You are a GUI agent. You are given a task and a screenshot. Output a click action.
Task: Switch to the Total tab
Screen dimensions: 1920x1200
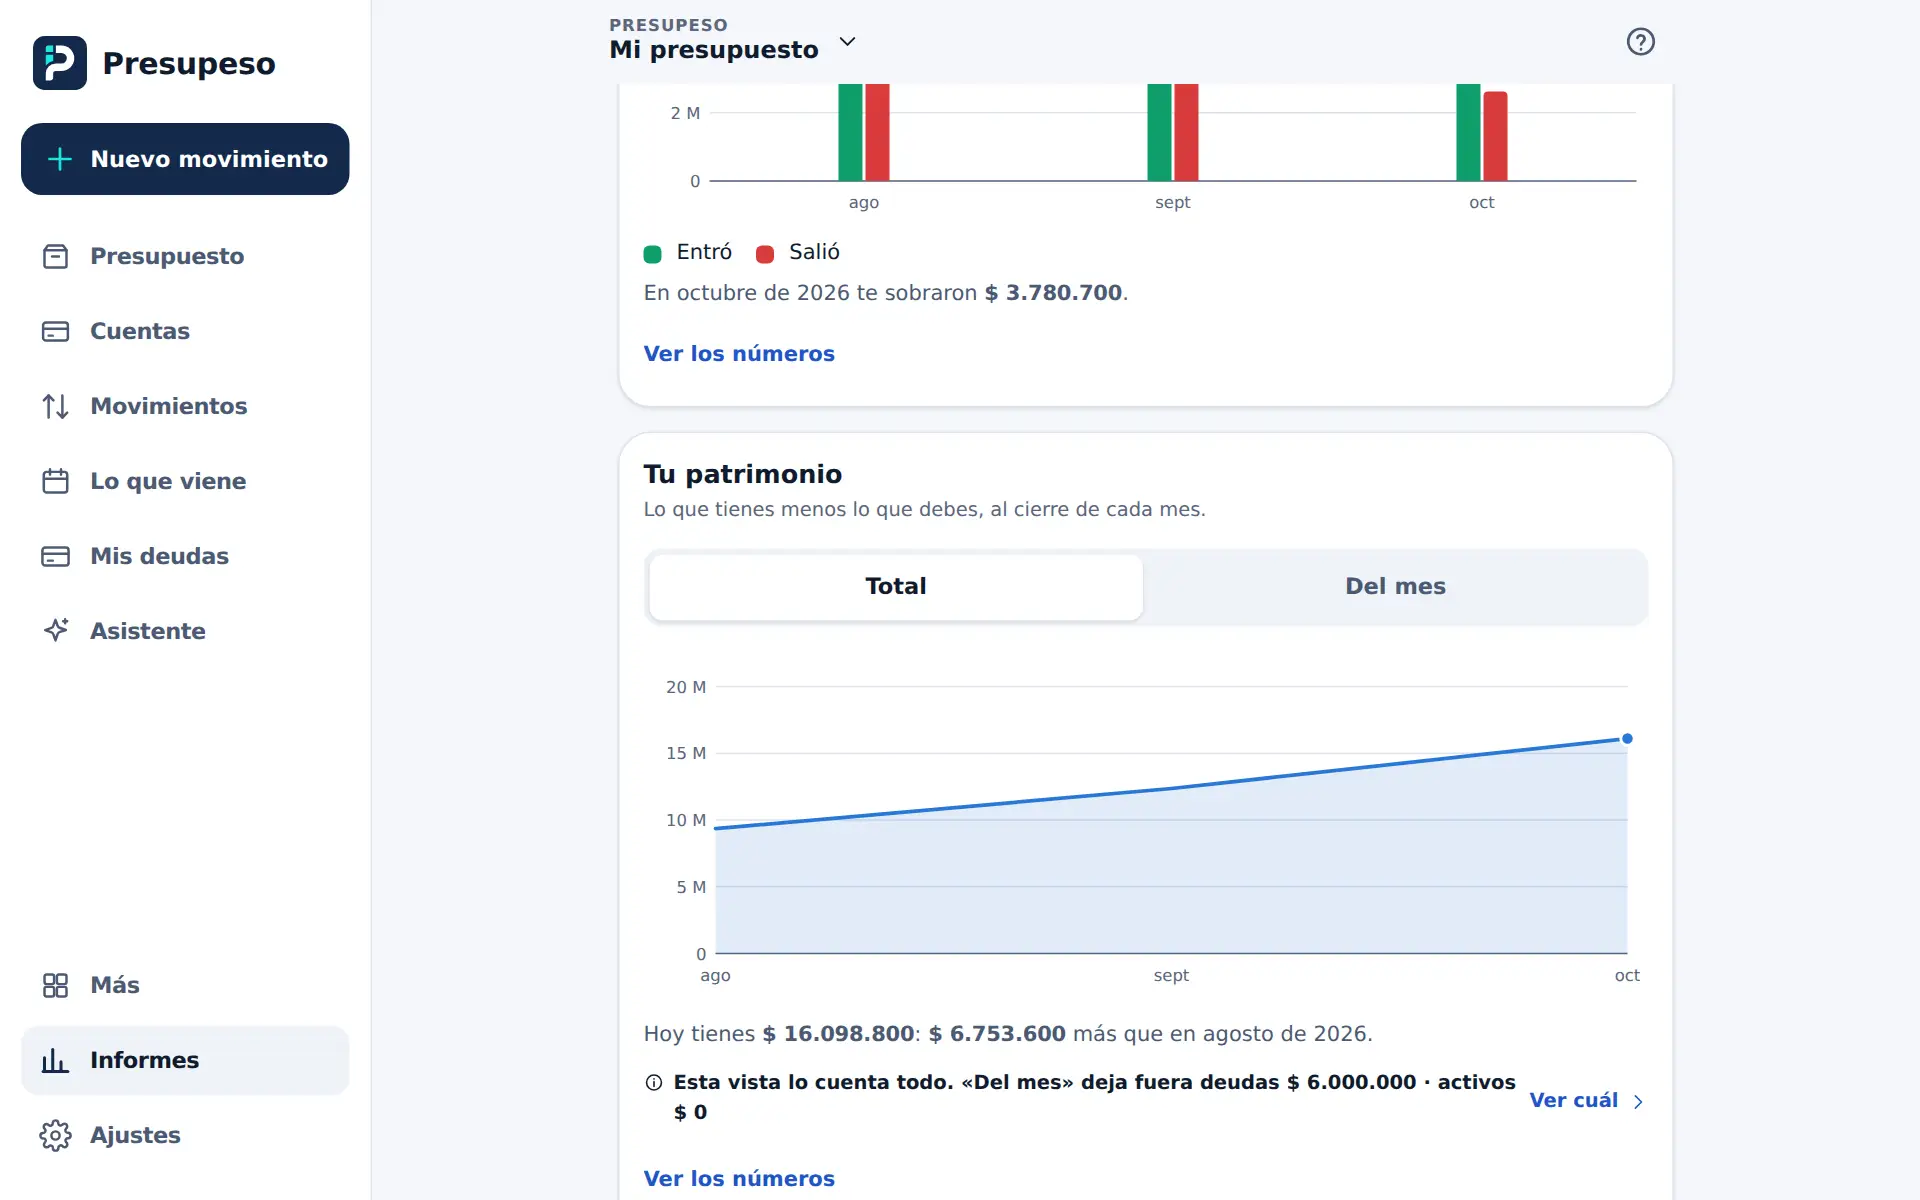pyautogui.click(x=896, y=587)
